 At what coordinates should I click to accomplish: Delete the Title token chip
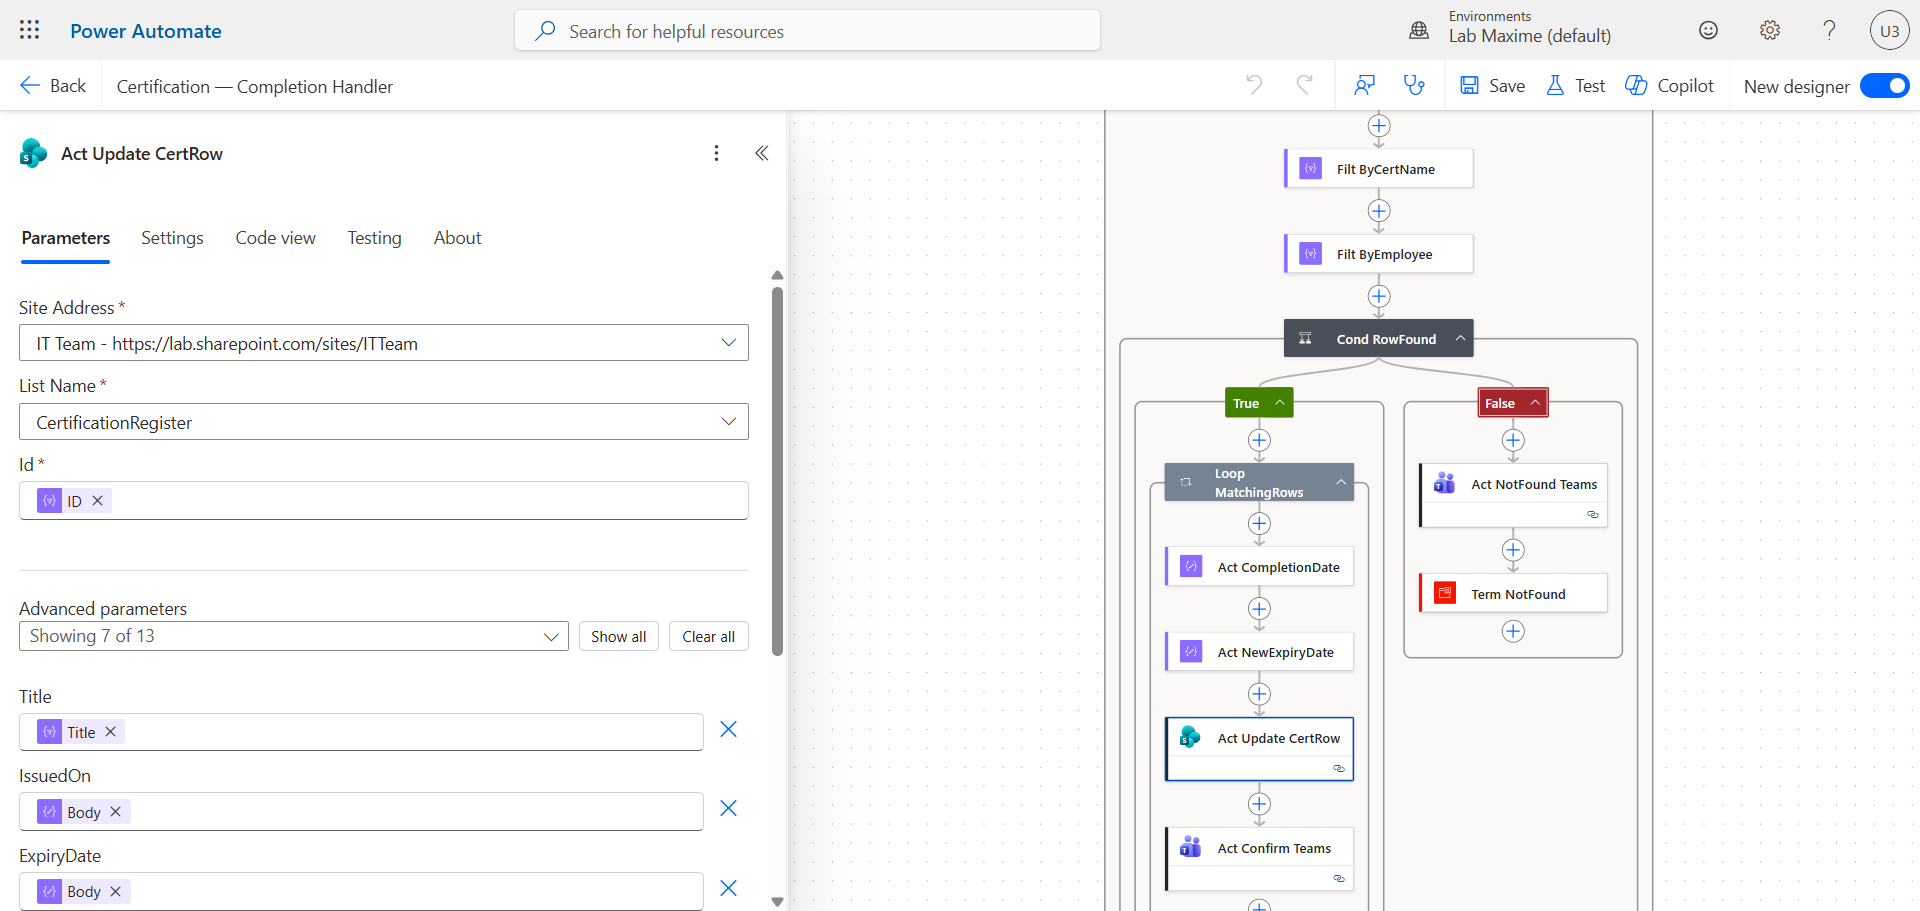111,732
